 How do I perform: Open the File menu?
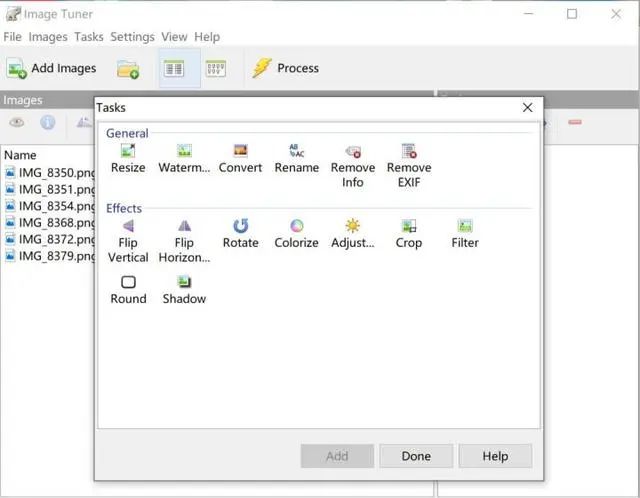tap(12, 37)
